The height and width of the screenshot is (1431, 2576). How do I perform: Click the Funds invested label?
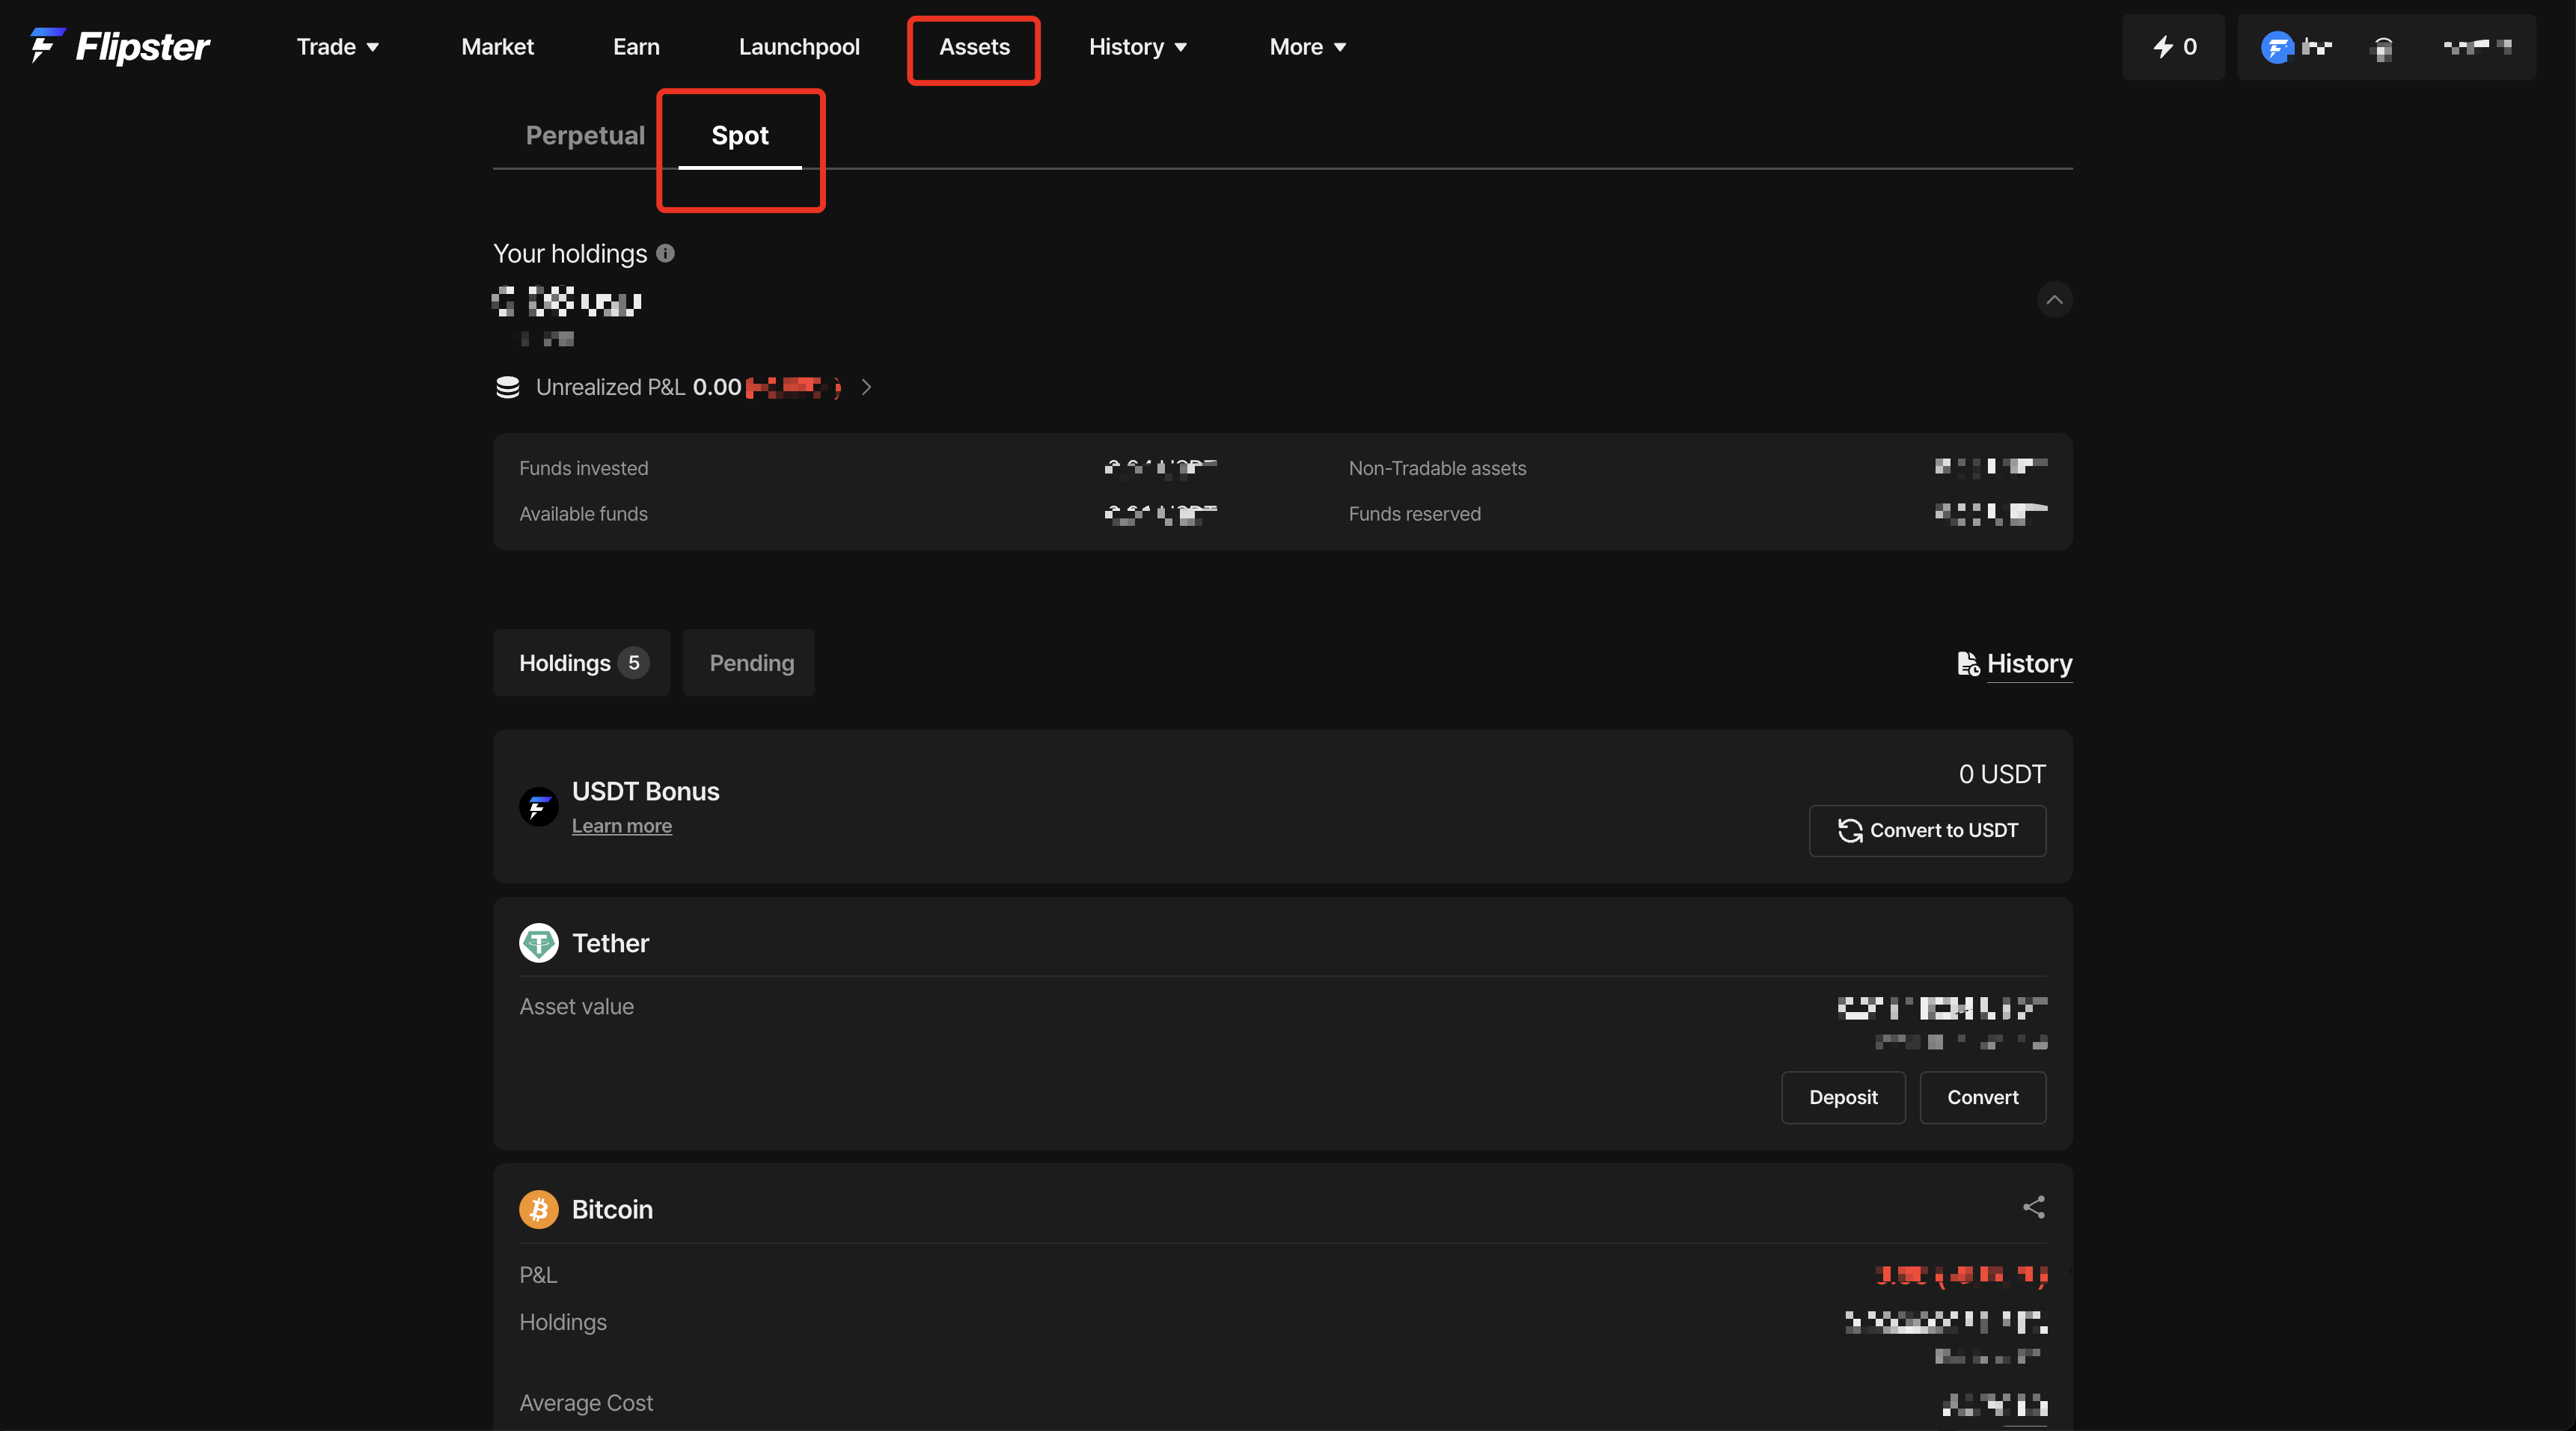point(584,468)
